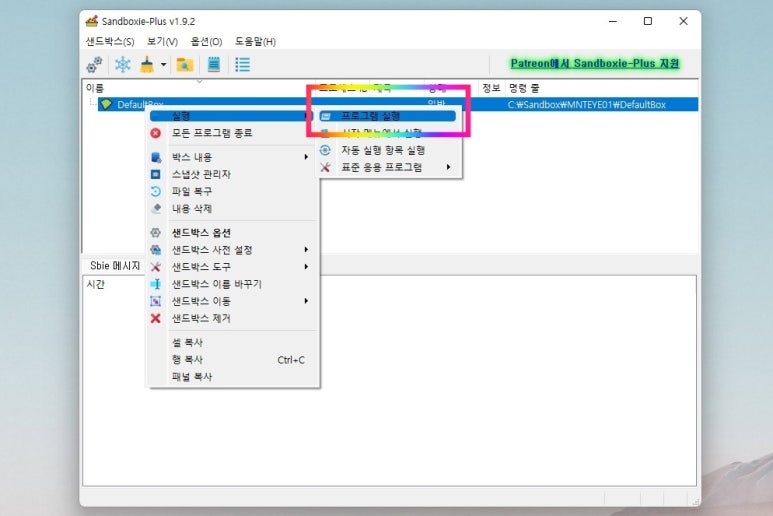Select the DefaultBox sandbox row

(397, 104)
